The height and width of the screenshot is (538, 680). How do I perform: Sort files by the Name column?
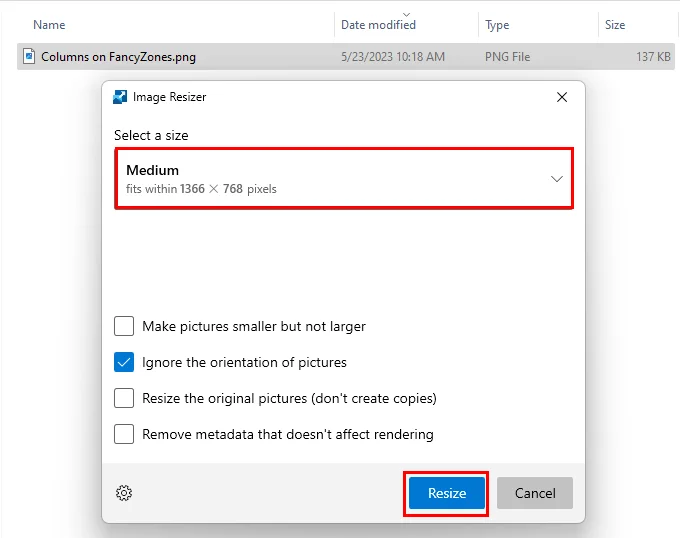coord(49,25)
